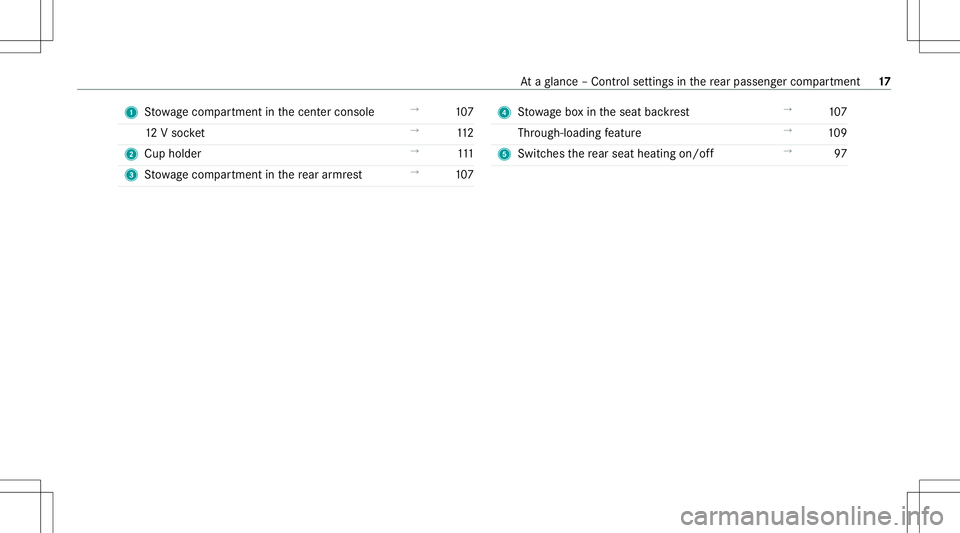Select Through-loading feature entry
Image resolution: width=960 pixels, height=533 pixels.
[x=579, y=133]
